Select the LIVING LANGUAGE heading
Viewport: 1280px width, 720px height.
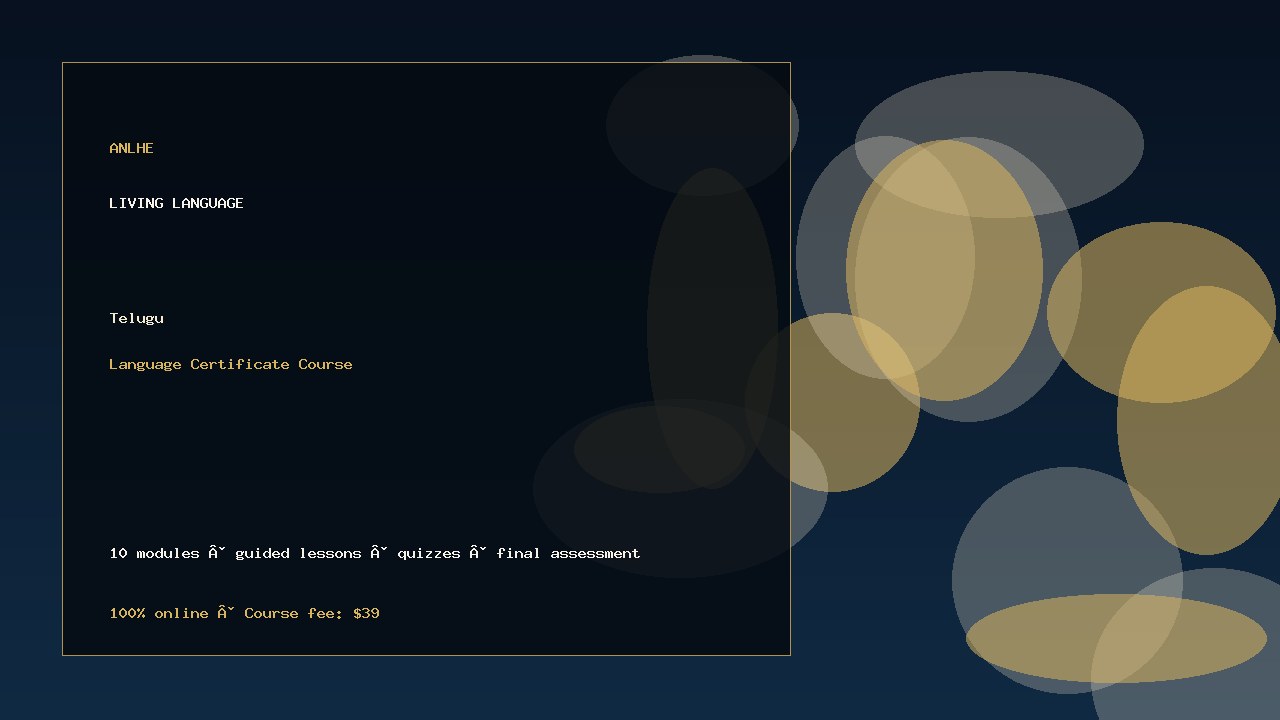pos(176,203)
